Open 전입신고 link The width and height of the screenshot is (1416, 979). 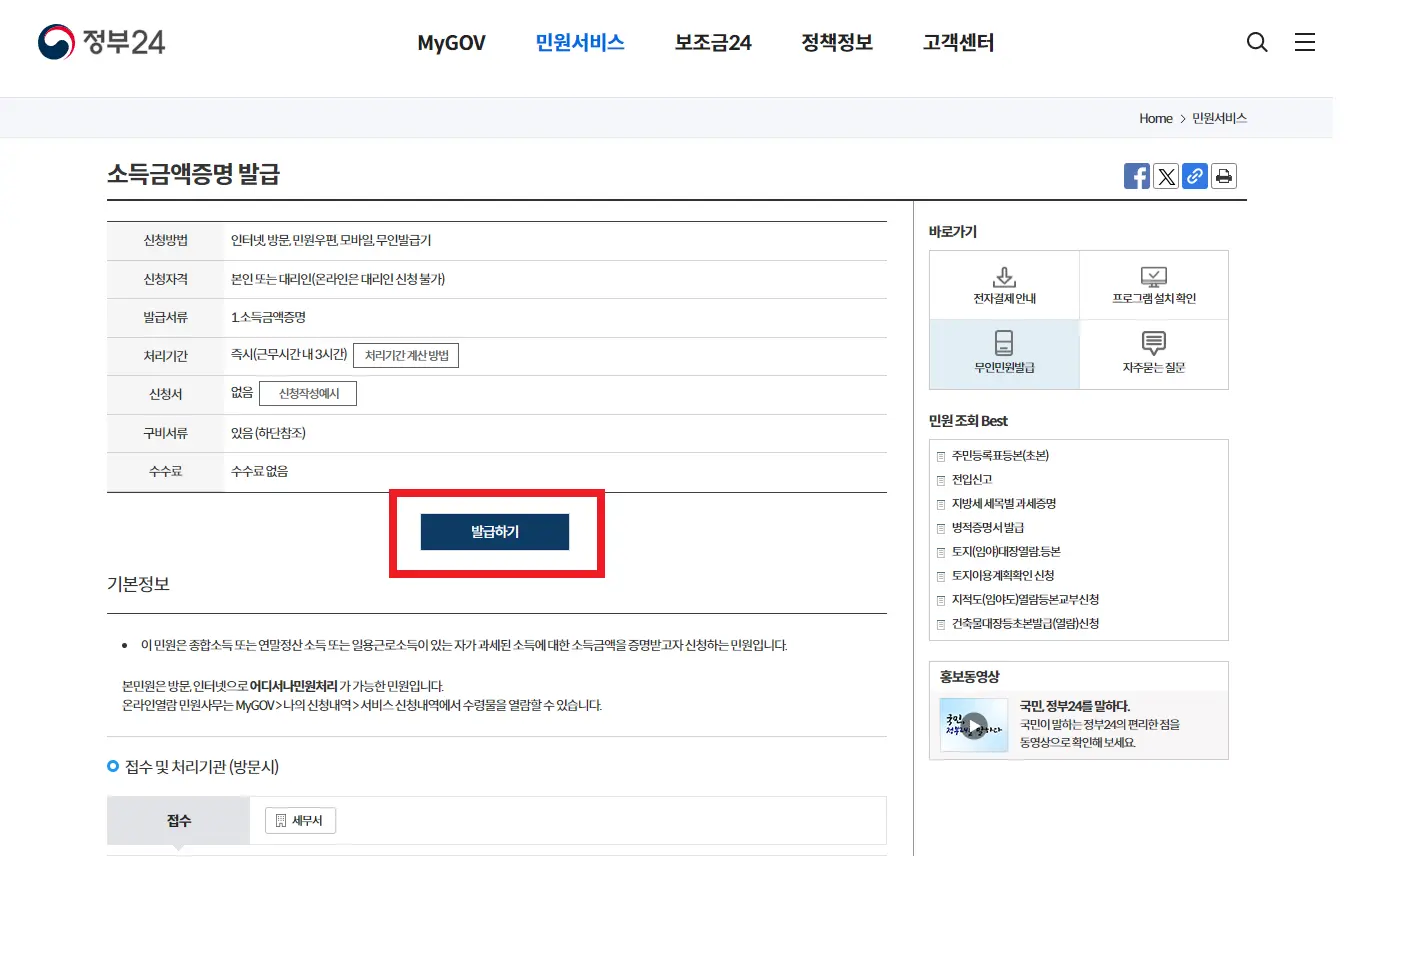click(x=972, y=480)
